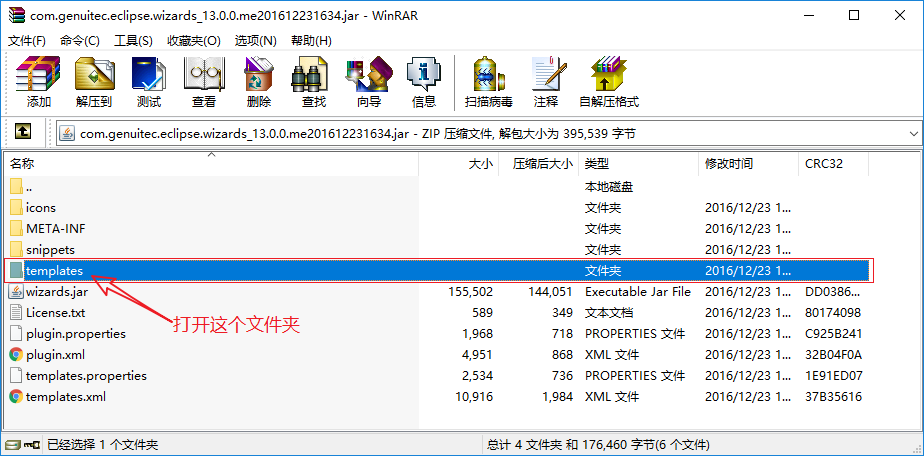Select the plugin.properties file name
The height and width of the screenshot is (456, 924).
click(x=76, y=333)
